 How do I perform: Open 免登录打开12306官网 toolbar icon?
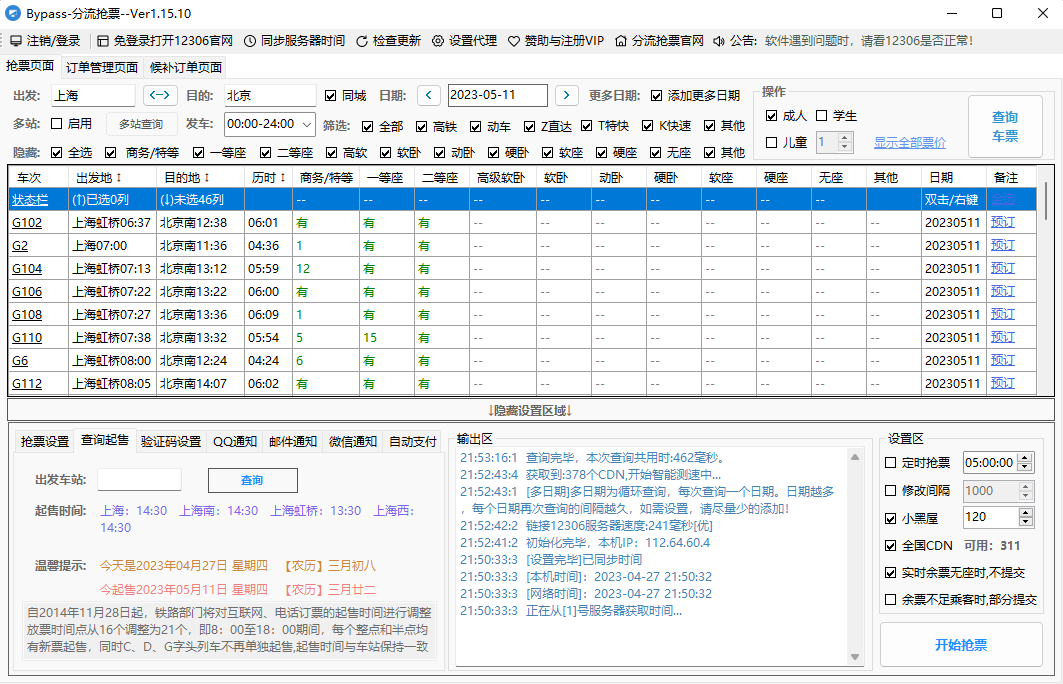click(x=102, y=41)
